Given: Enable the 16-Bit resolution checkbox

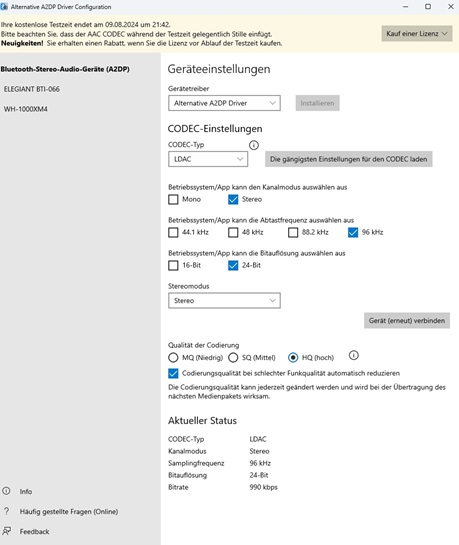Looking at the screenshot, I should pyautogui.click(x=173, y=265).
